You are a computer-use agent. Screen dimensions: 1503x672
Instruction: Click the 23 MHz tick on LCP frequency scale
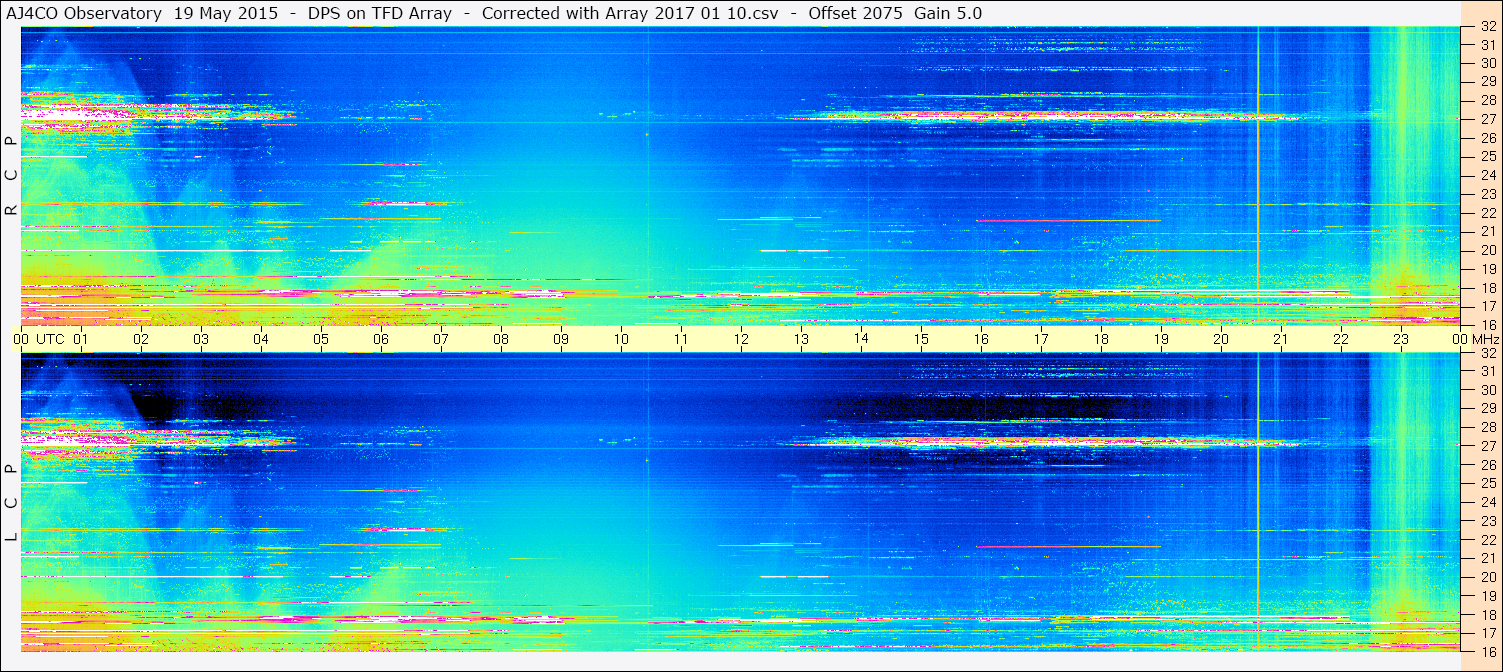tap(1488, 521)
